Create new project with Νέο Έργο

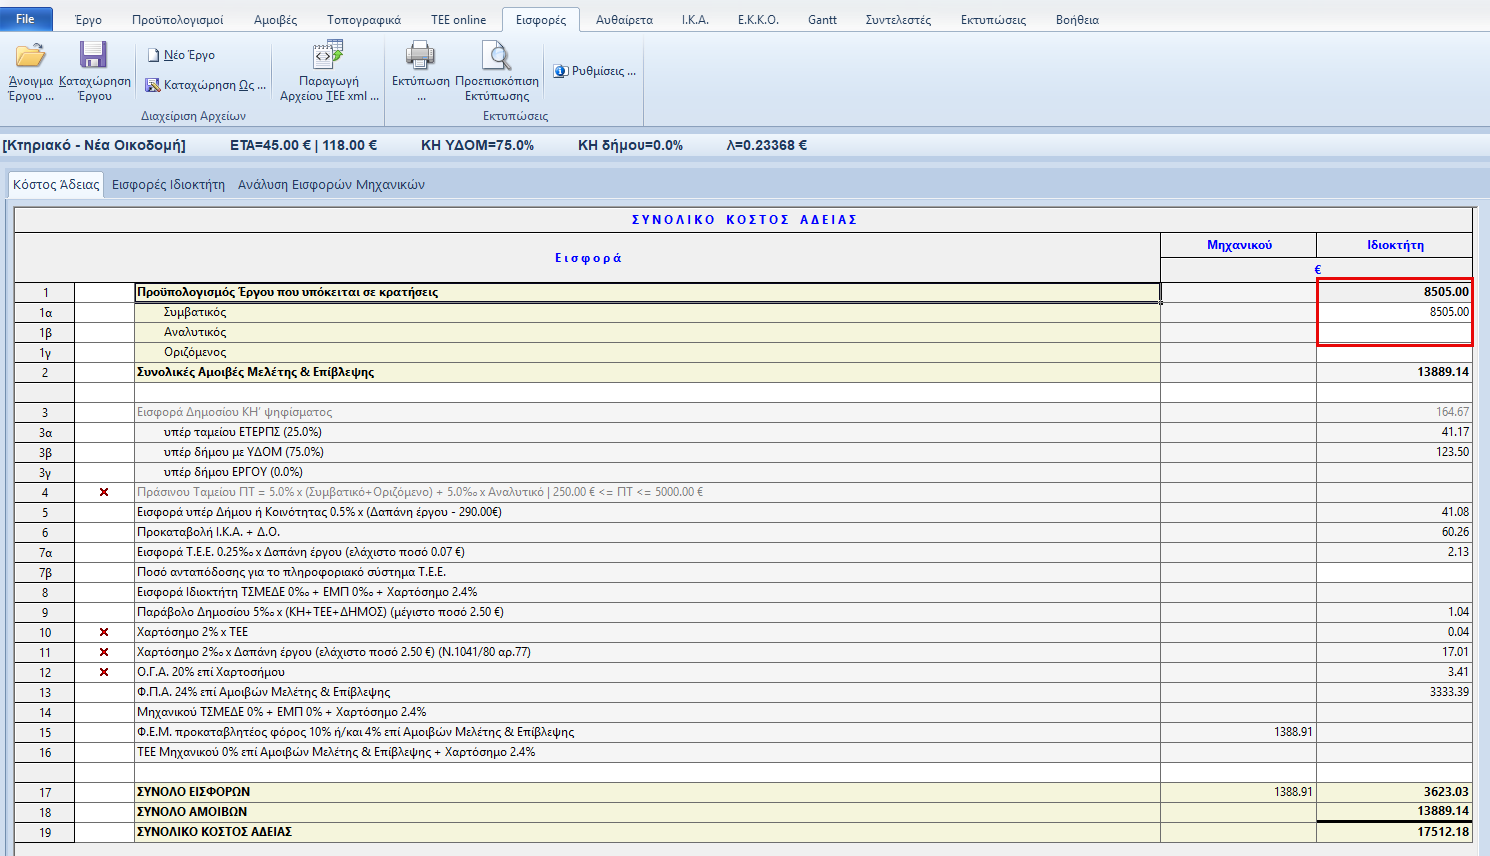click(181, 55)
